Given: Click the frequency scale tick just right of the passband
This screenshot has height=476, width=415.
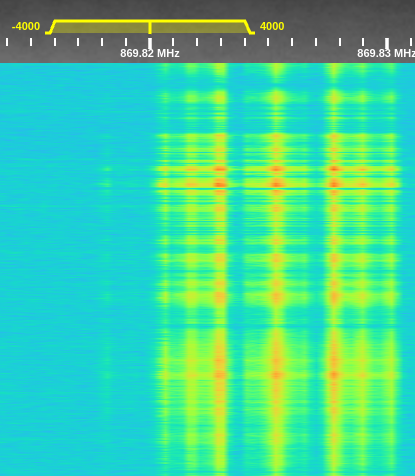Looking at the screenshot, I should [268, 42].
